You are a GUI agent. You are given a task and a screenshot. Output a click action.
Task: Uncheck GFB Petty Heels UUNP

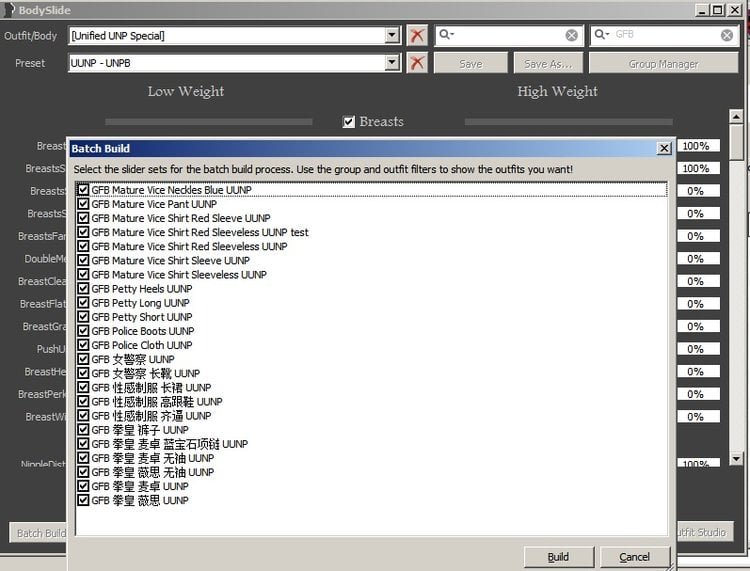(x=83, y=289)
